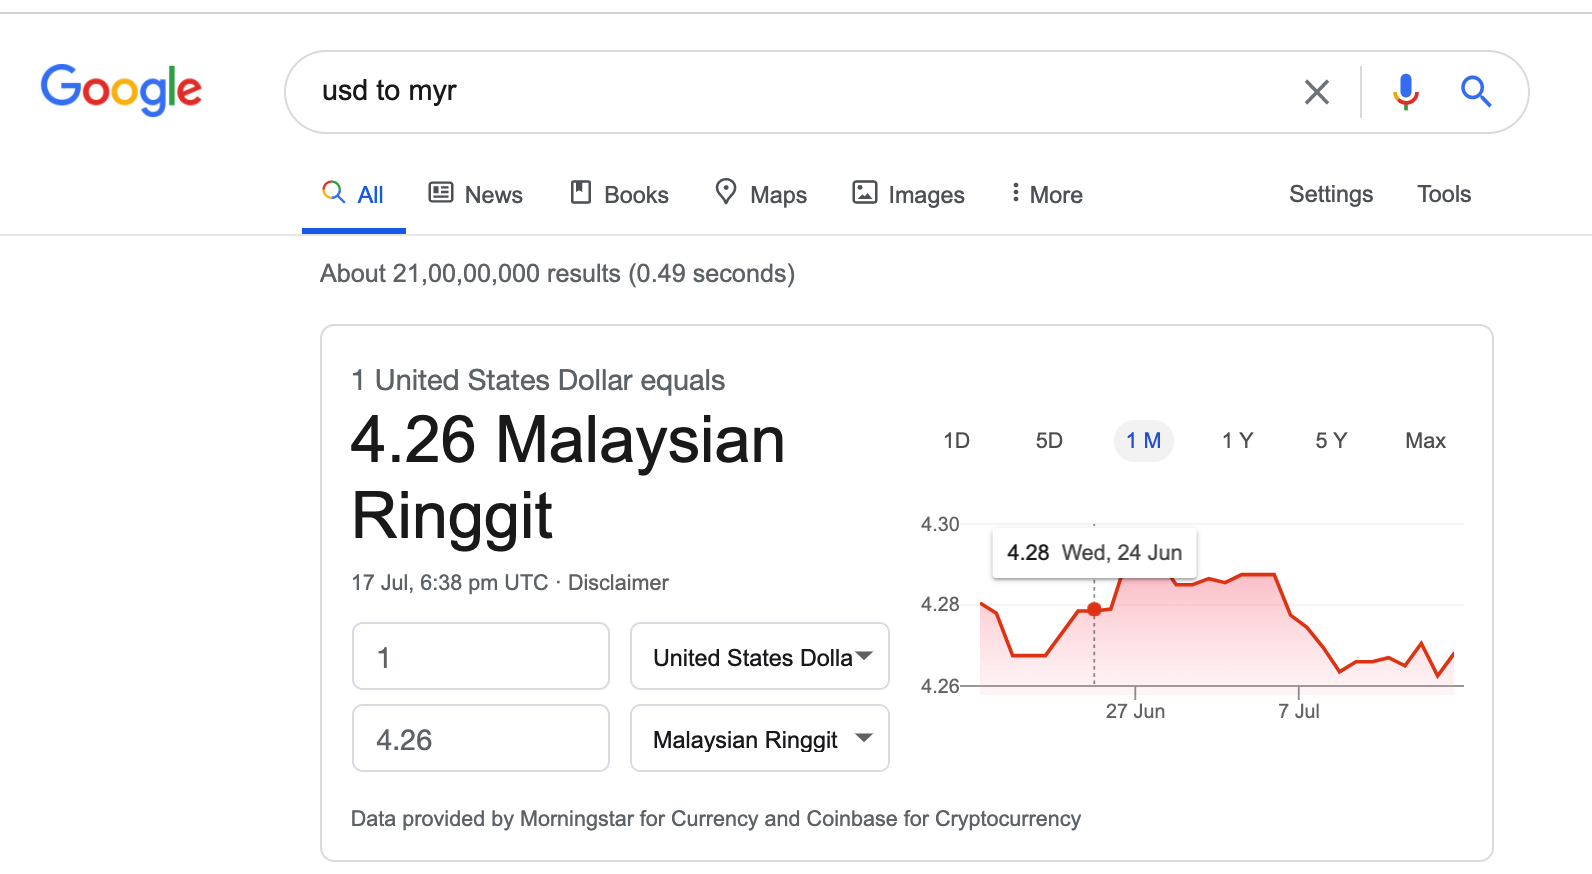Select the 1 Y chart range
Viewport: 1592px width, 874px height.
(1237, 441)
